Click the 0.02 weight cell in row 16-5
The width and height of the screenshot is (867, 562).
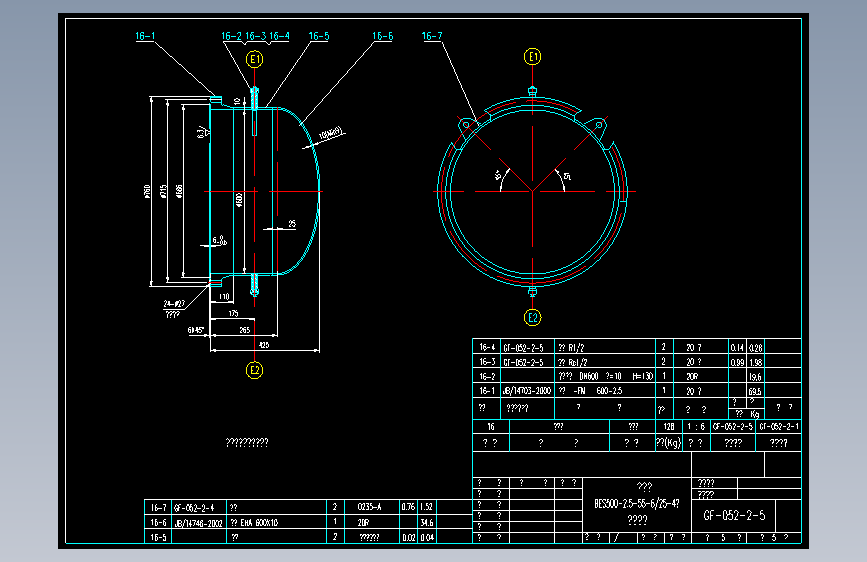coord(409,538)
